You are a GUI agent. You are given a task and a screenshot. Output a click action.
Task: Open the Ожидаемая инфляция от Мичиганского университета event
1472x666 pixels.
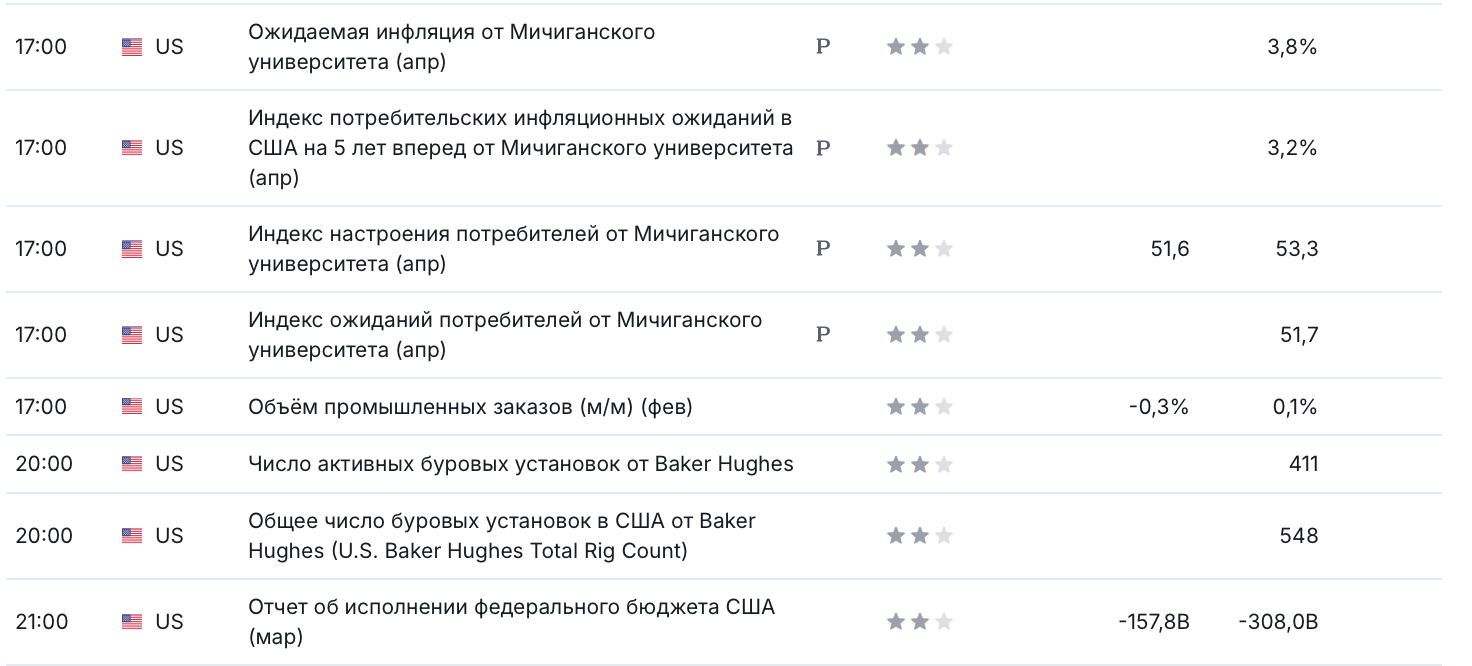(x=451, y=47)
